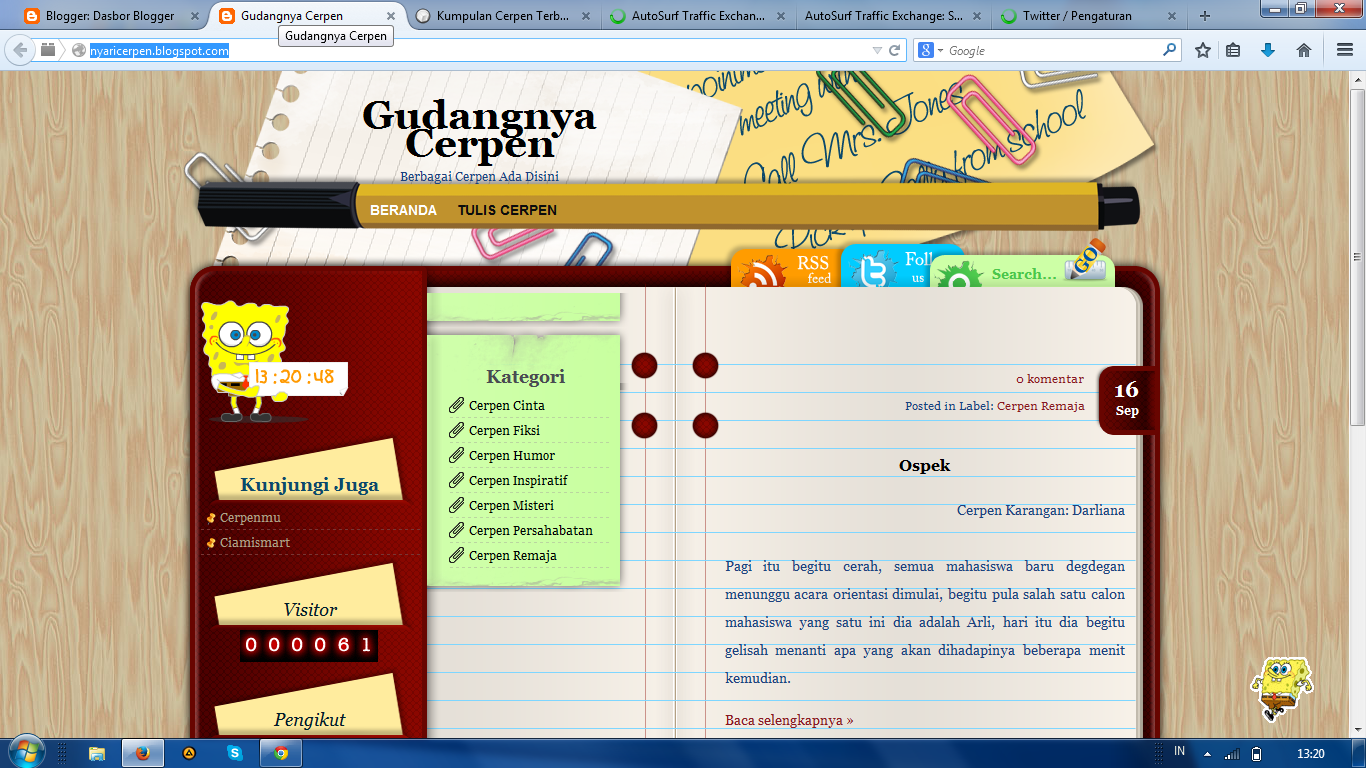The width and height of the screenshot is (1366, 768).
Task: Open the TULIS CERPEN menu item
Action: pyautogui.click(x=507, y=210)
